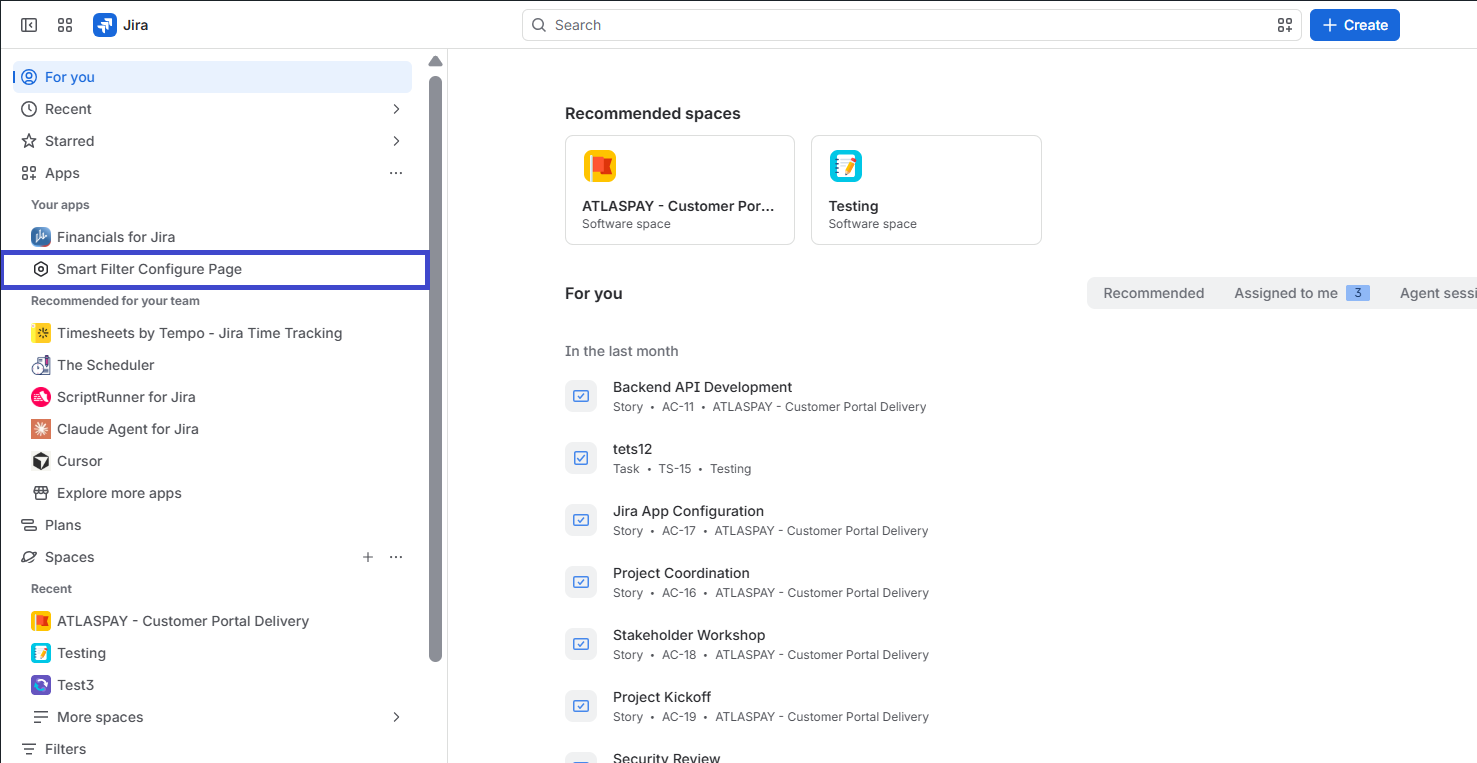Open Smart Filter Configure Page
This screenshot has height=763, width=1477.
click(215, 270)
